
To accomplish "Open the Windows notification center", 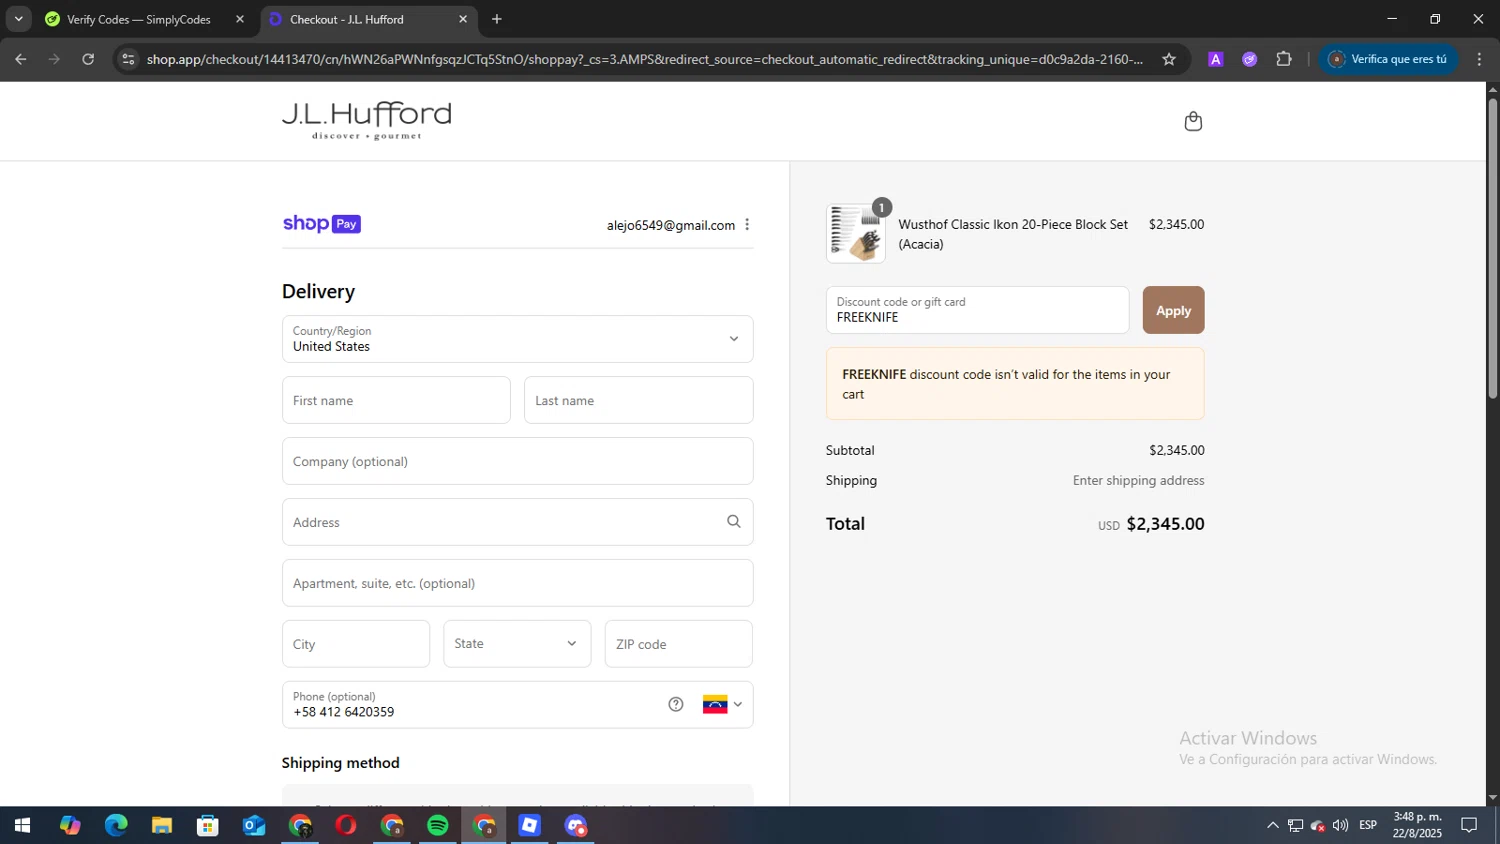I will [1469, 825].
